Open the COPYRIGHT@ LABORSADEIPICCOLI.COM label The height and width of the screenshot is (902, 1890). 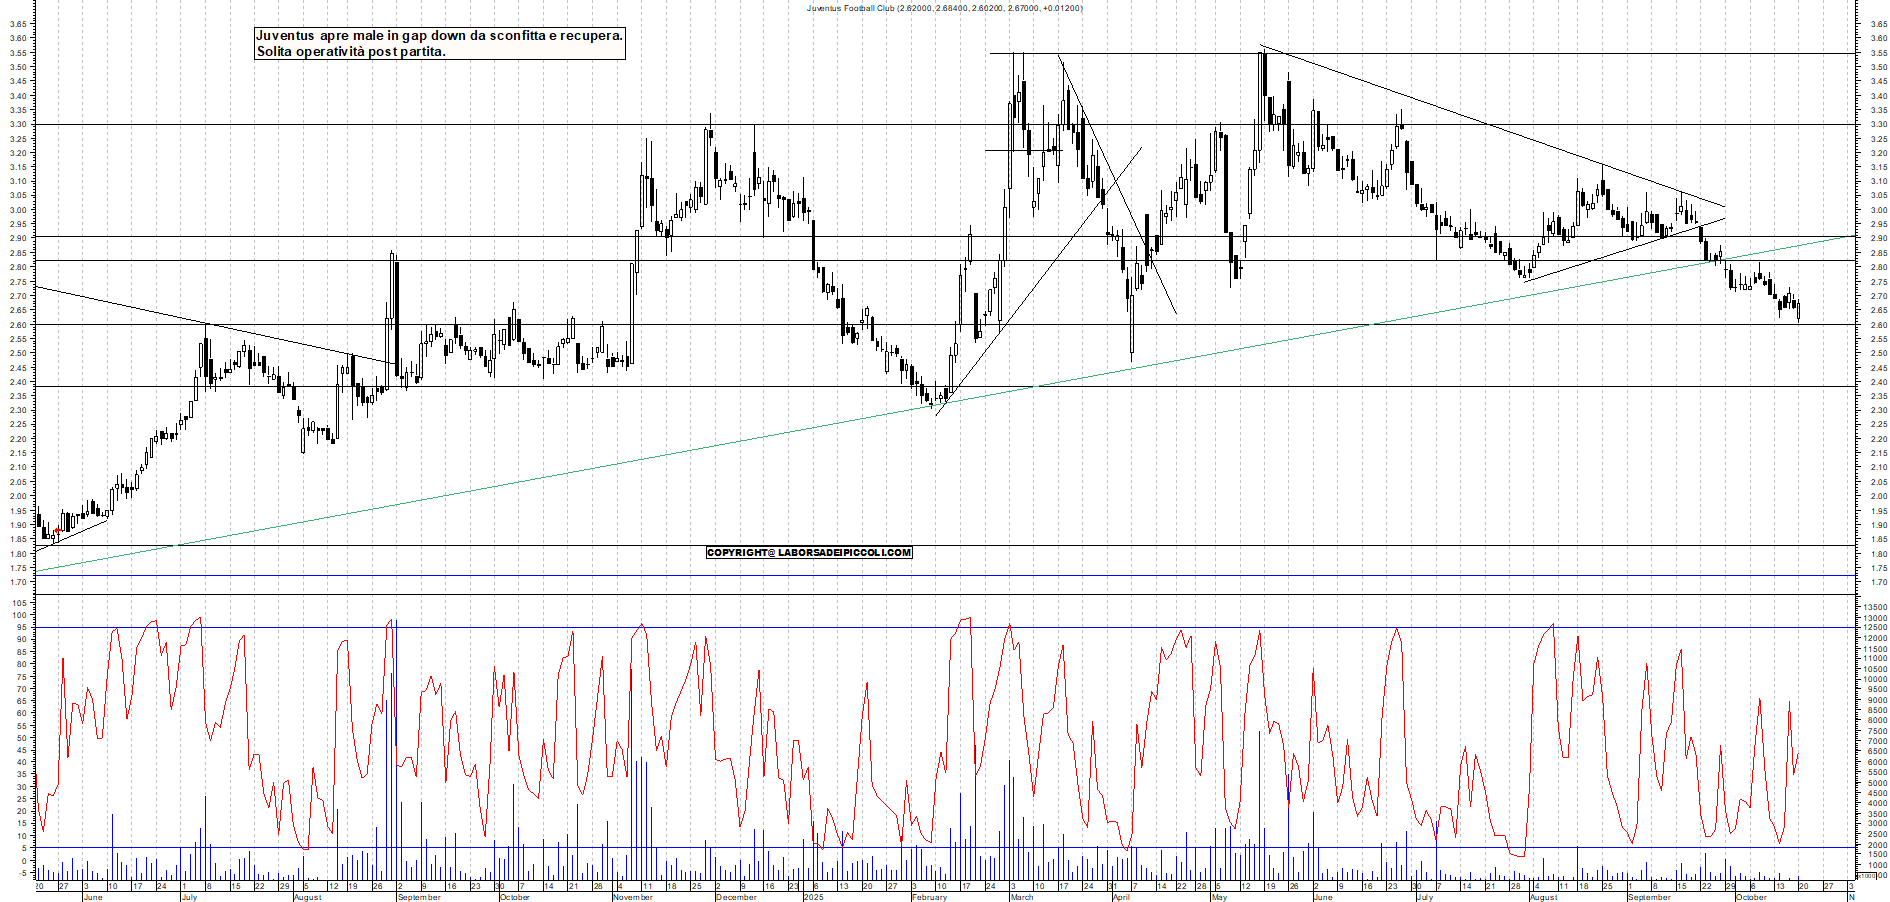[x=809, y=552]
